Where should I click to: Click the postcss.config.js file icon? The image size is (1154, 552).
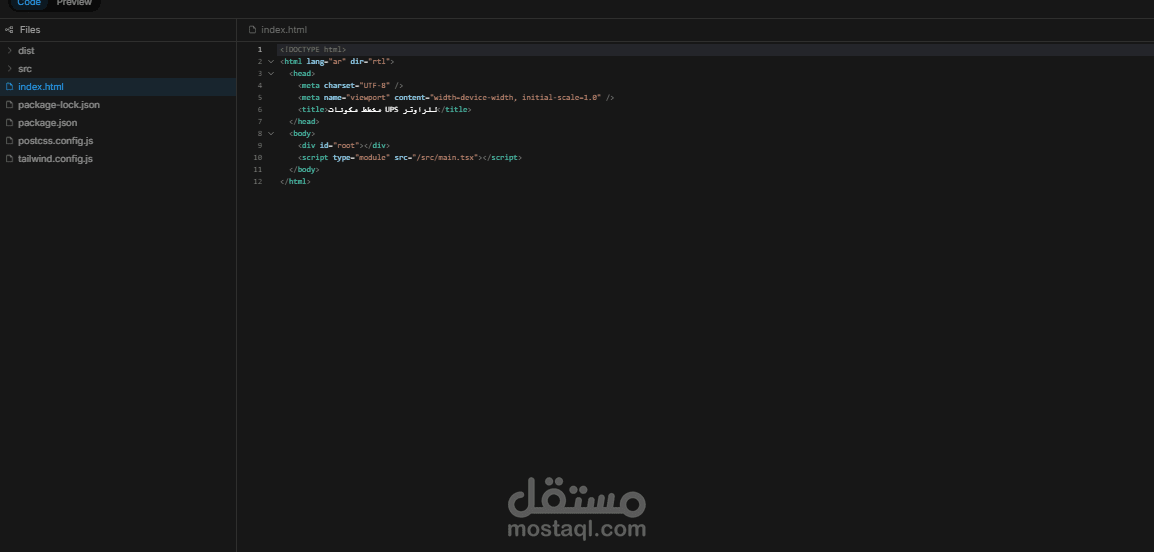(x=10, y=141)
